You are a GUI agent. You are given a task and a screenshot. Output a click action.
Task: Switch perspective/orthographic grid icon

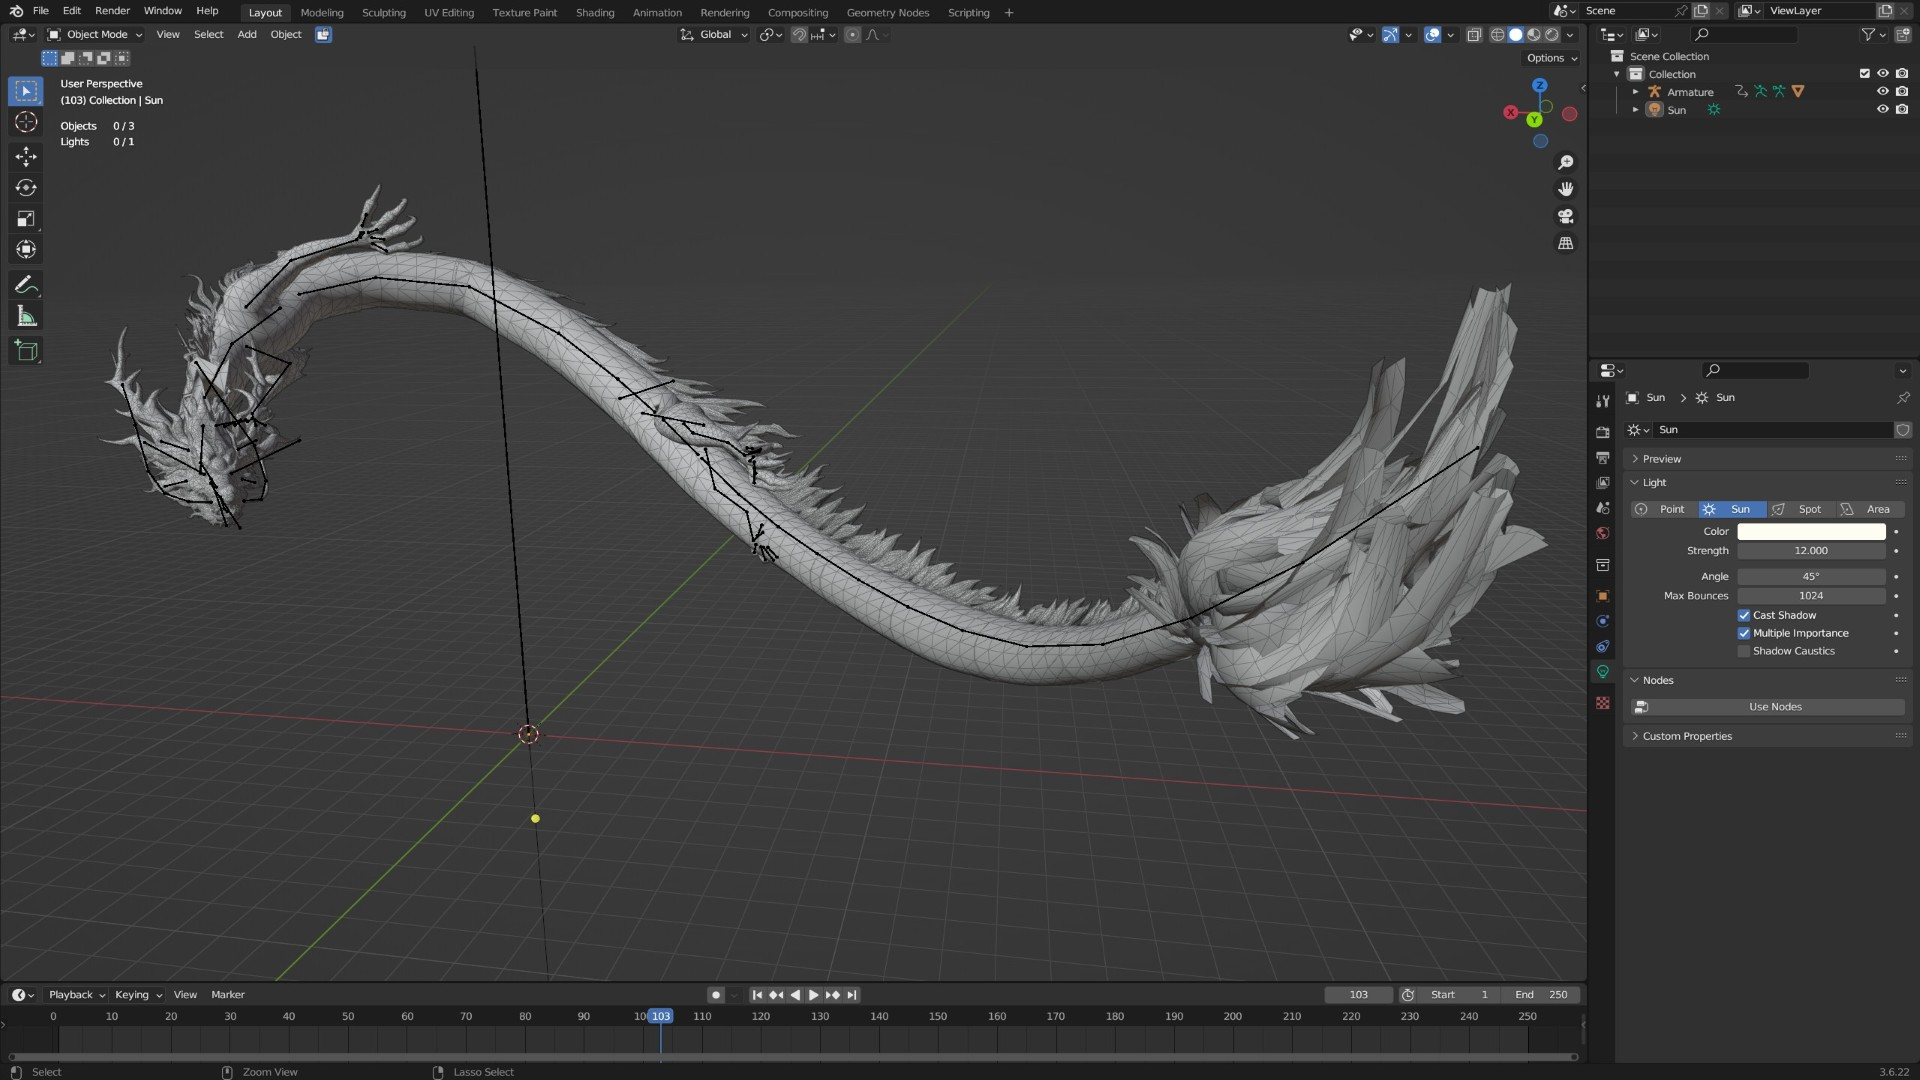coord(1566,244)
